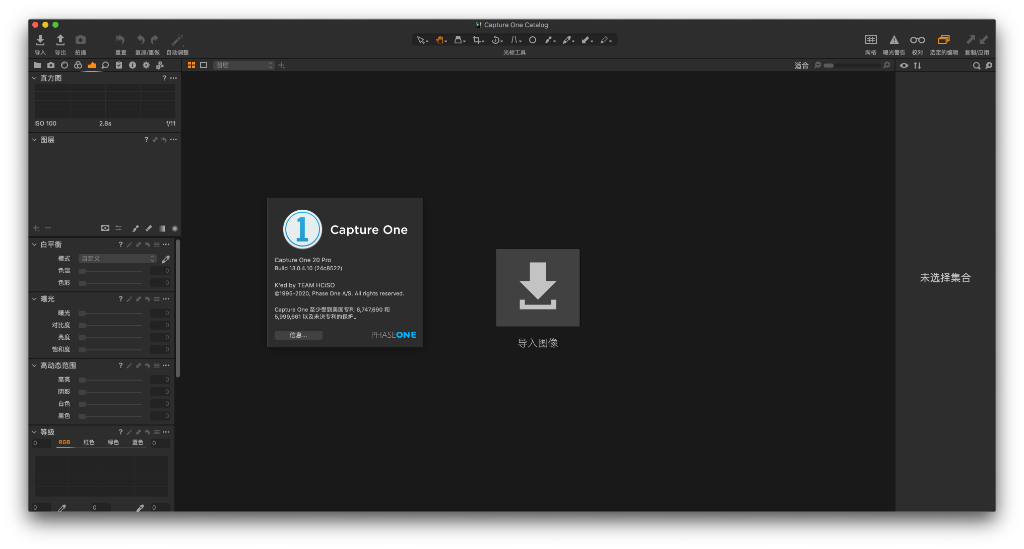
Task: Open the Metadata info tool tab
Action: click(x=133, y=65)
